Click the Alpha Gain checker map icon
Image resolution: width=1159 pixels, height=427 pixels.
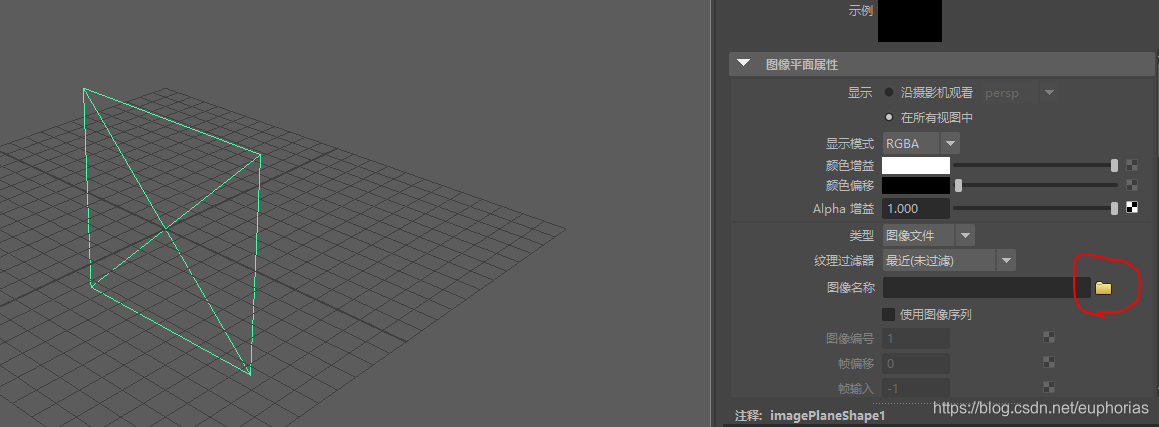click(1132, 208)
